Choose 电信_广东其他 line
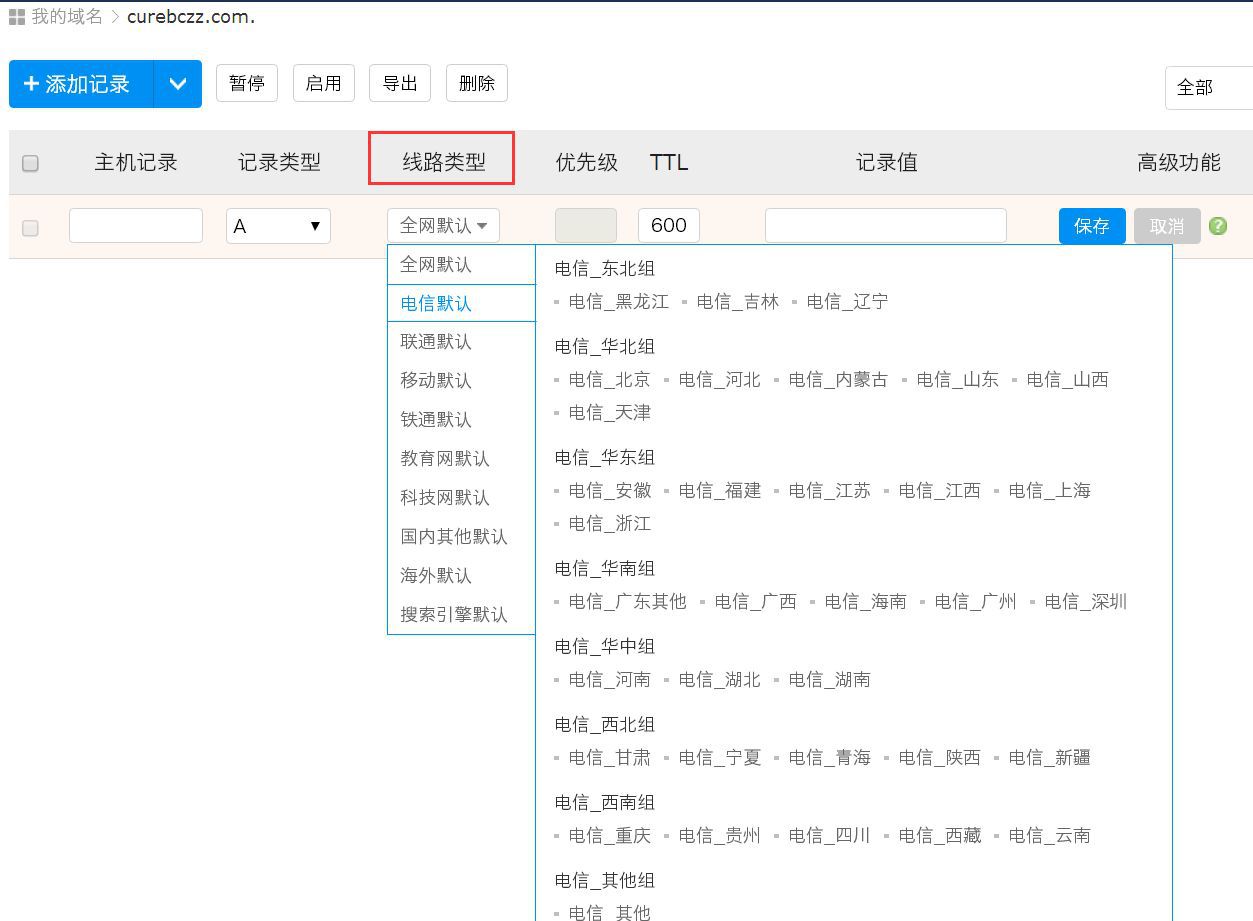Image resolution: width=1253 pixels, height=921 pixels. (x=628, y=602)
